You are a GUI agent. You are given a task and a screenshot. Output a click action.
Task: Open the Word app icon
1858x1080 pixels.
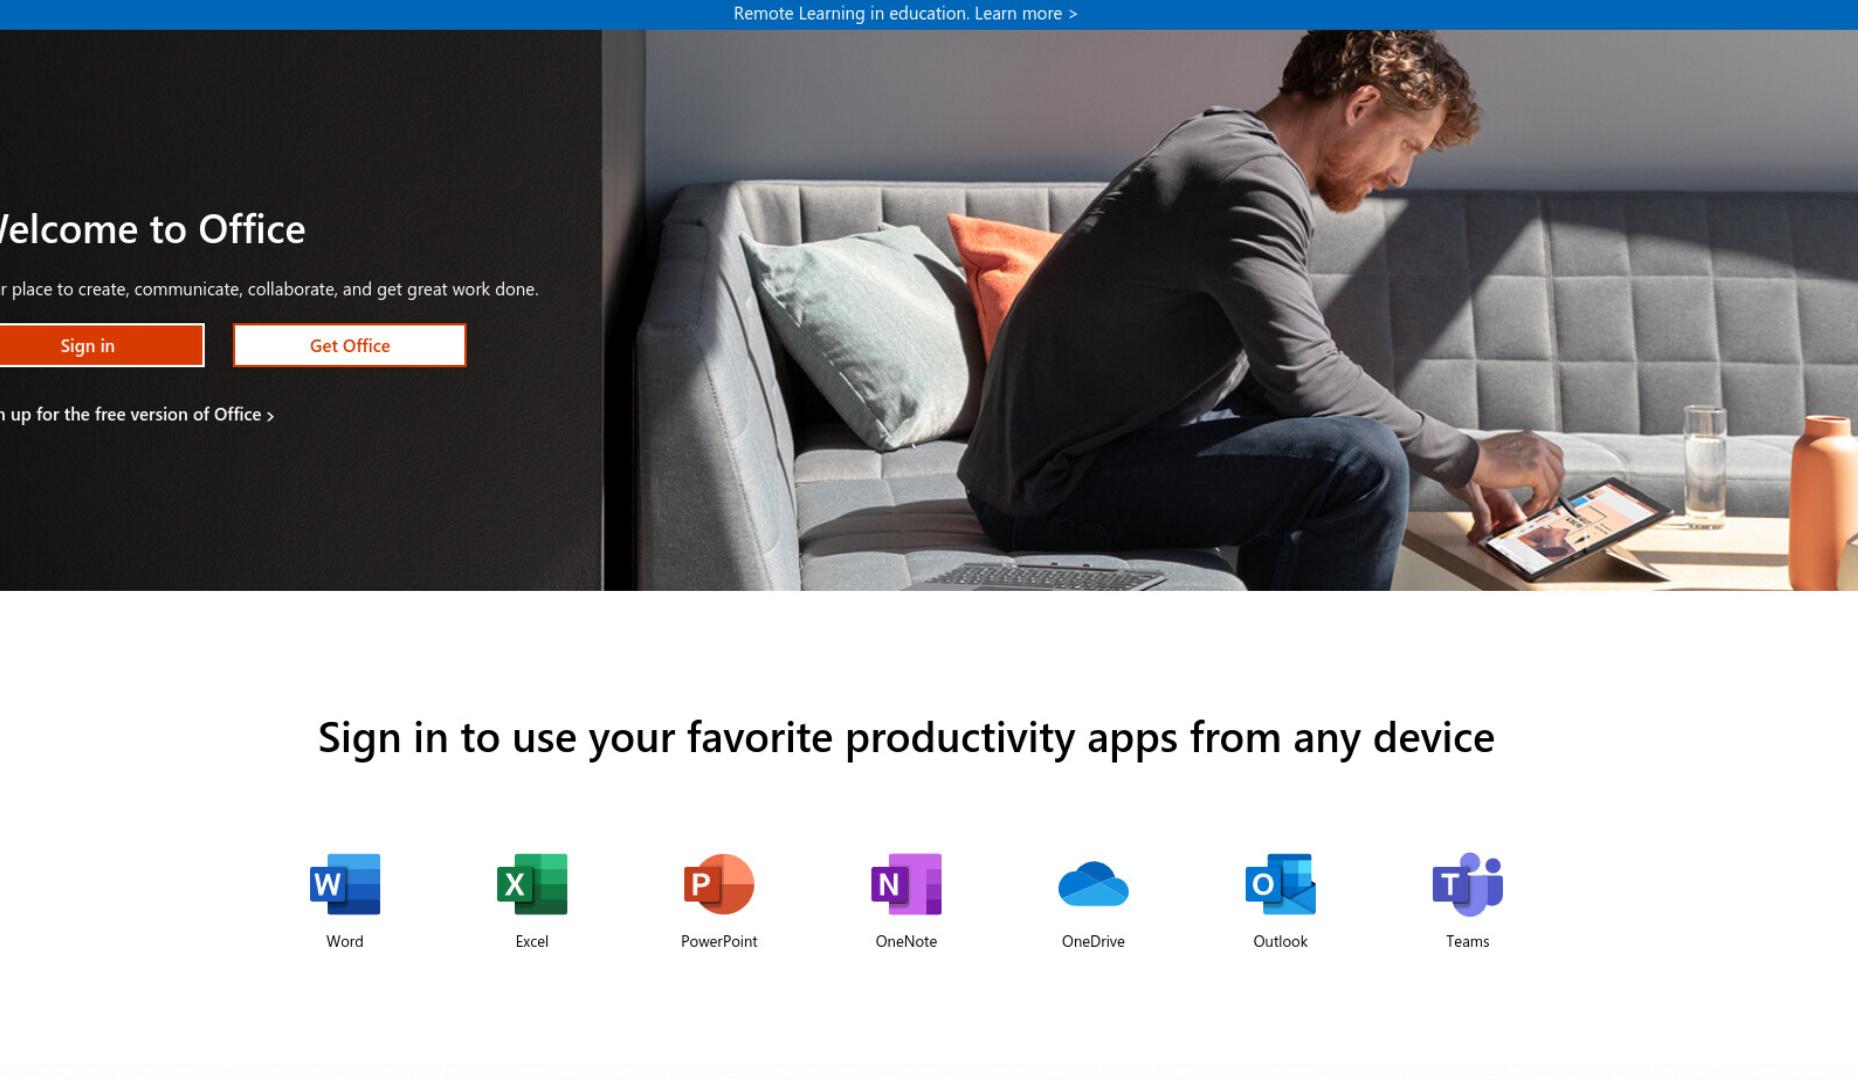coord(345,884)
